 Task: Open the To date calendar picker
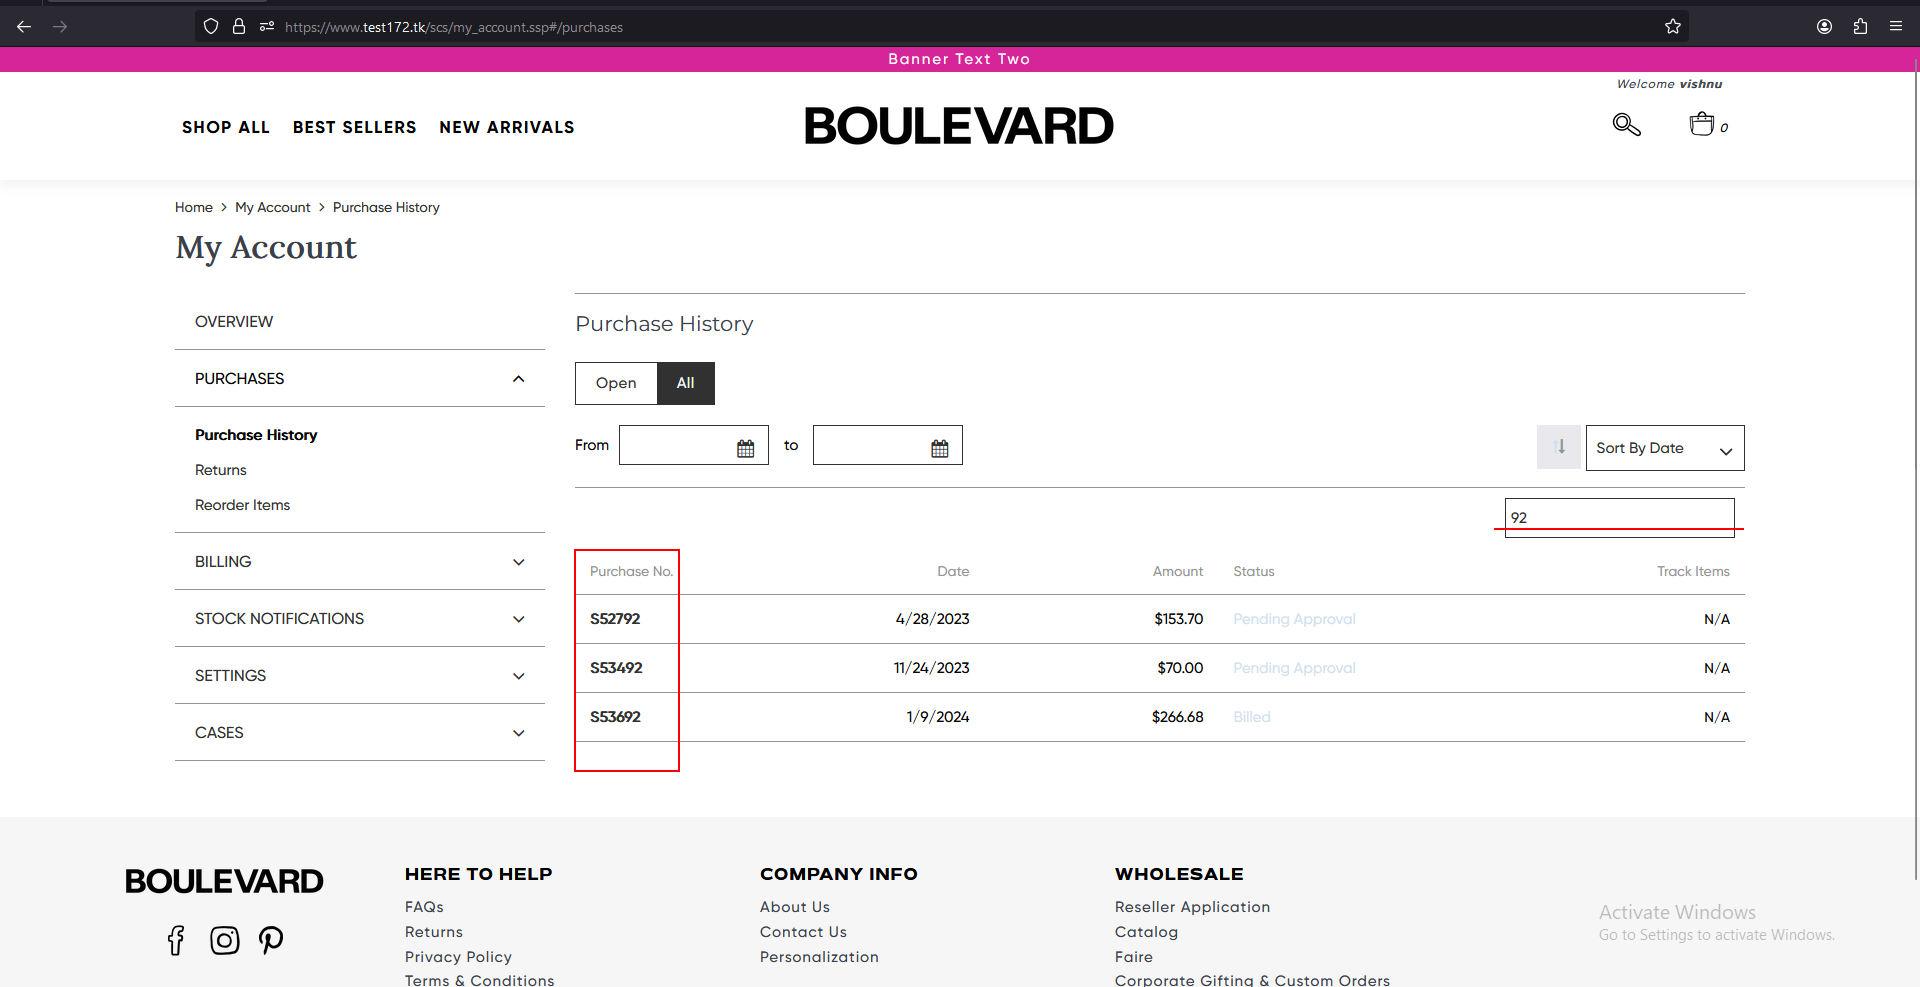(939, 448)
